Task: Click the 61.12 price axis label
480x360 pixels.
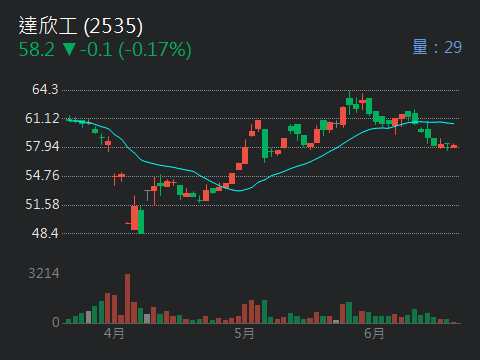Action: click(42, 118)
